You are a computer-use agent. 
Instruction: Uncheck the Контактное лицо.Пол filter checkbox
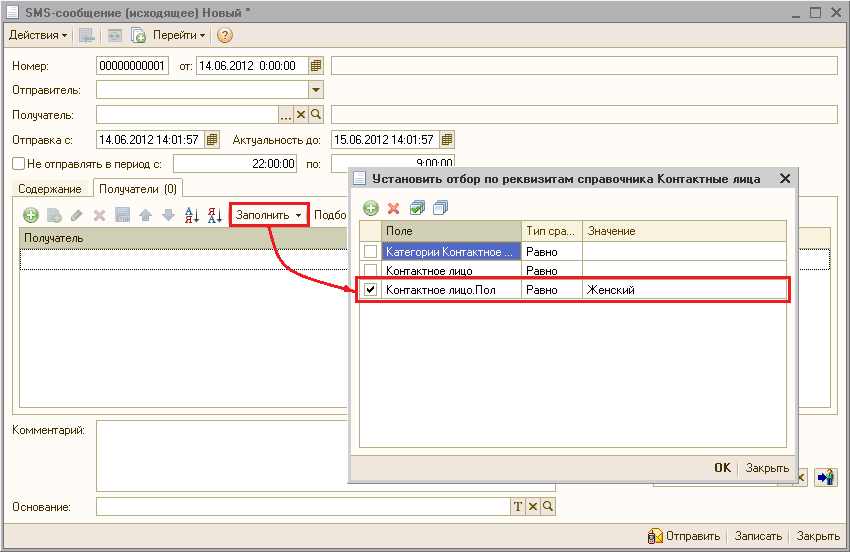click(x=371, y=290)
